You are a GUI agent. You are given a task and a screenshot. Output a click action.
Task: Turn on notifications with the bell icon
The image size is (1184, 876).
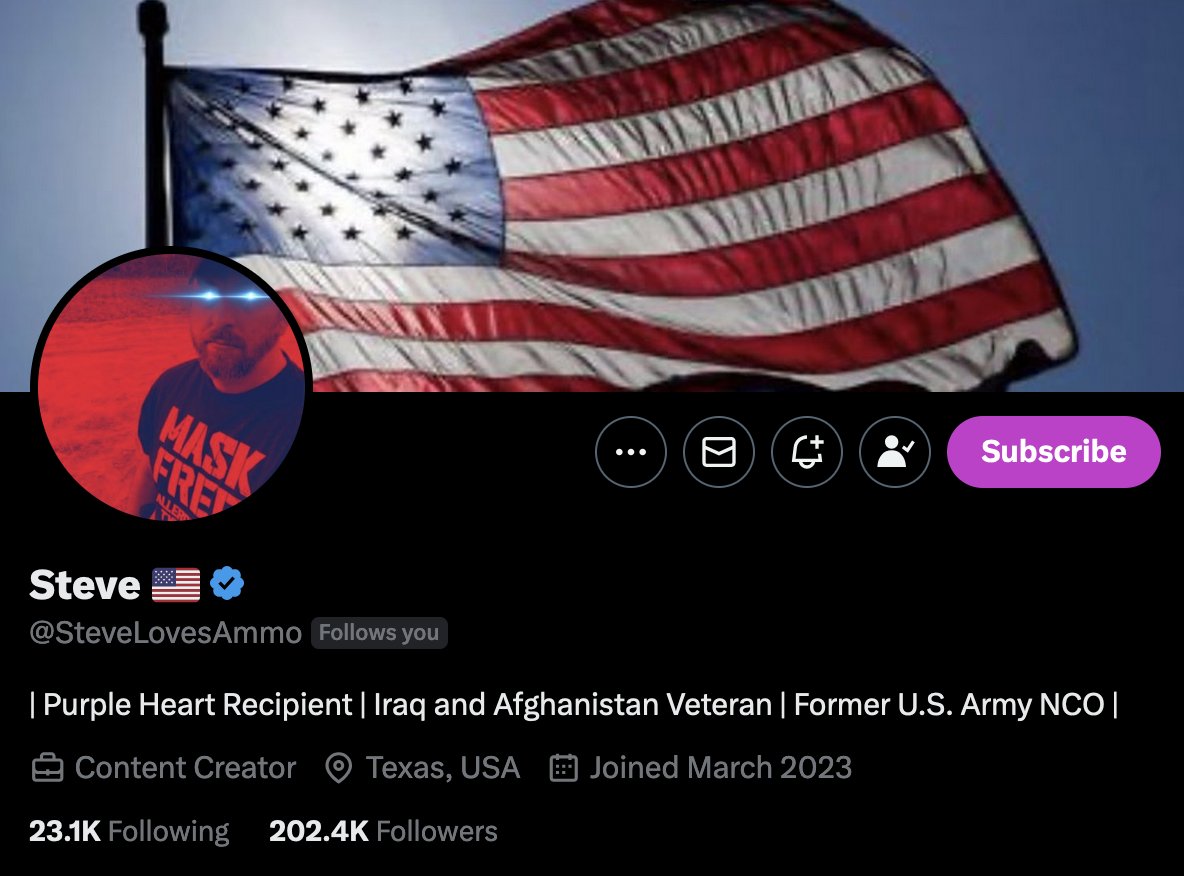[806, 452]
